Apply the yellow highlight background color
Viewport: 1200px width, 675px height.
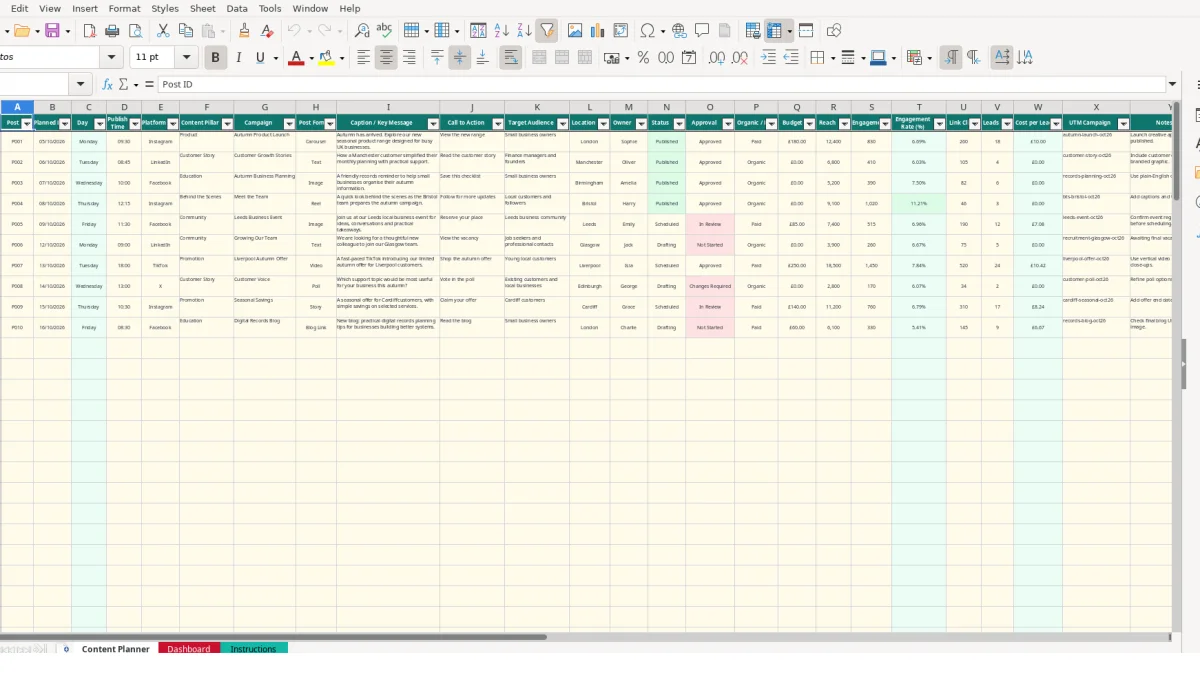point(326,58)
